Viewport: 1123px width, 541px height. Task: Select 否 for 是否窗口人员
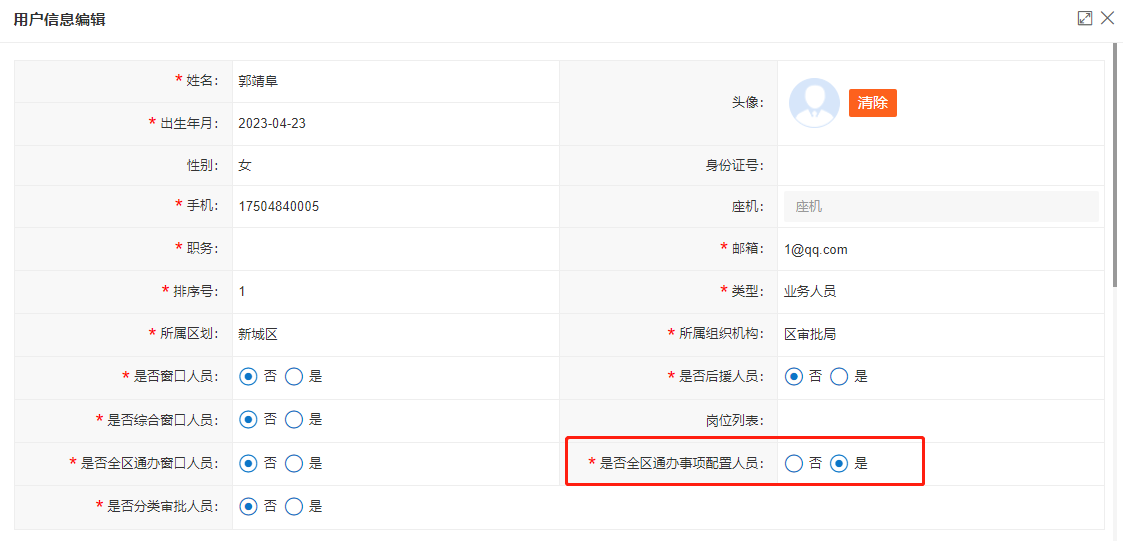(249, 377)
